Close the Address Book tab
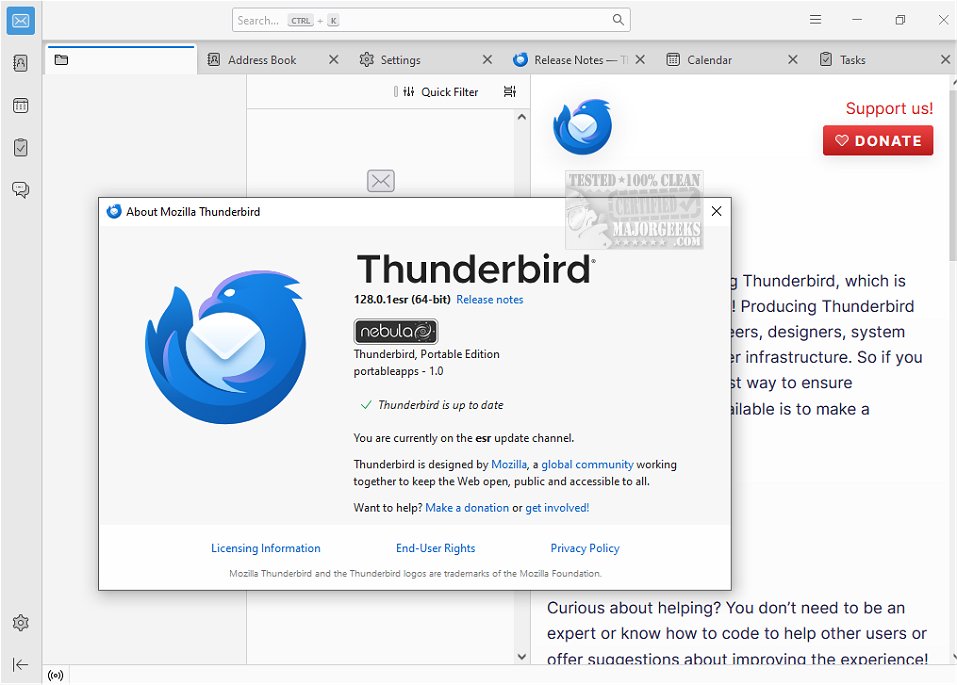 pyautogui.click(x=333, y=60)
